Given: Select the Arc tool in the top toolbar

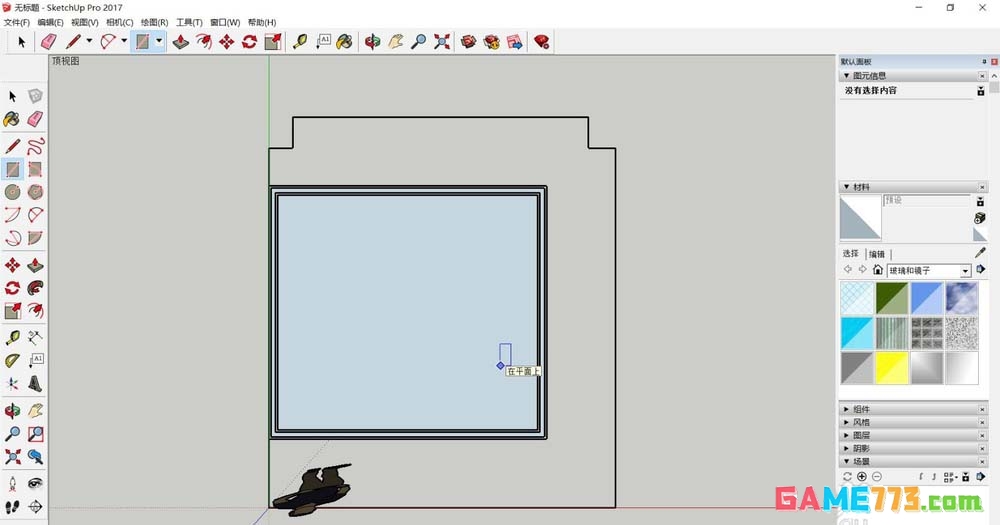Looking at the screenshot, I should [x=108, y=42].
